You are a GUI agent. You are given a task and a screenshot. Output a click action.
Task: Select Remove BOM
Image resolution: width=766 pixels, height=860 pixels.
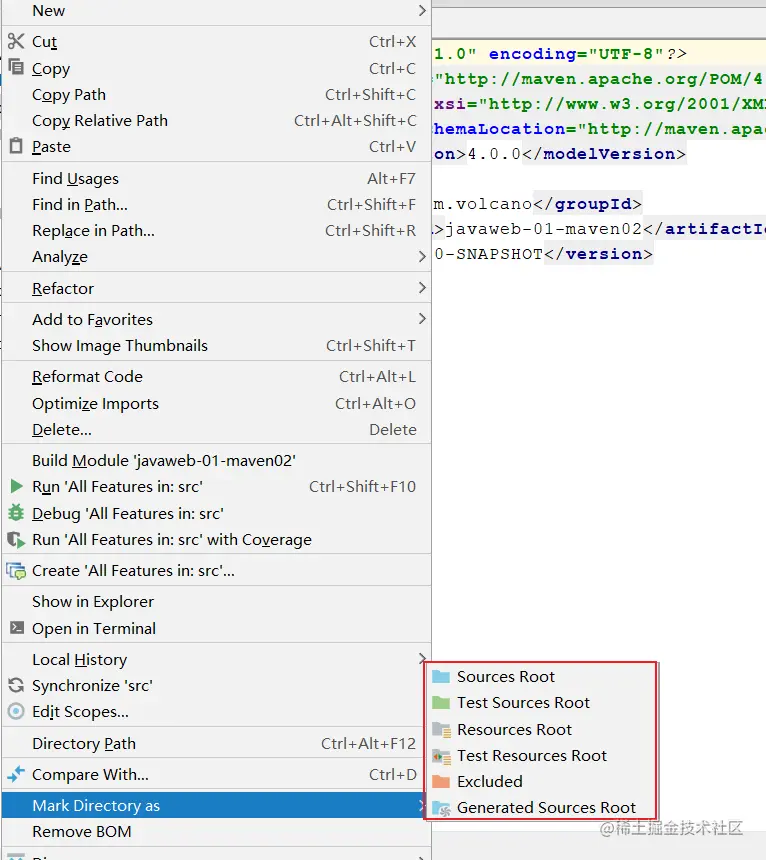(x=217, y=831)
